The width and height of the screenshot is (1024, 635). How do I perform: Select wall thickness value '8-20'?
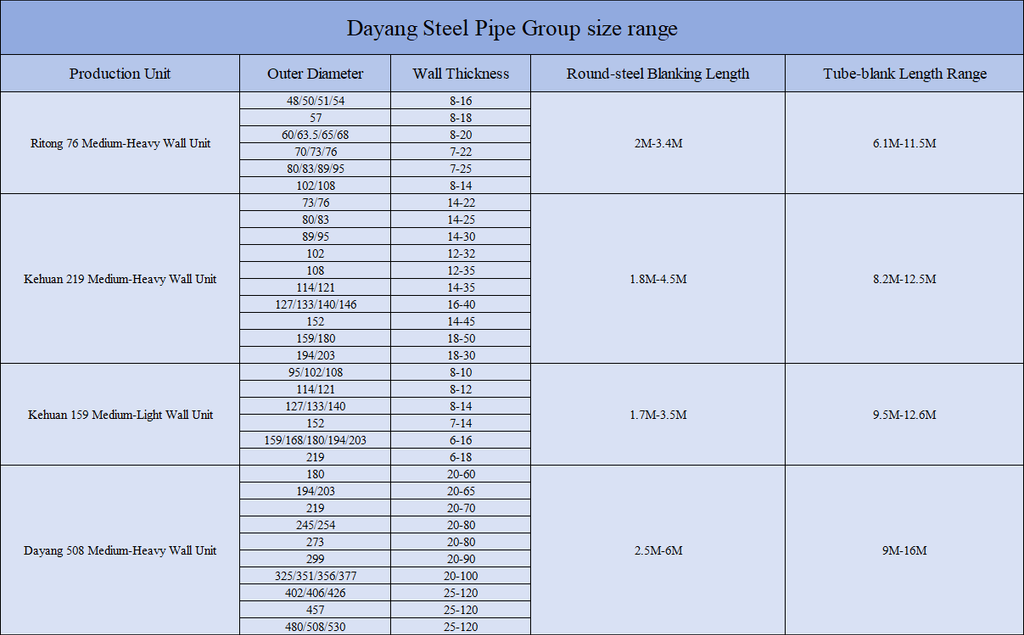point(461,135)
